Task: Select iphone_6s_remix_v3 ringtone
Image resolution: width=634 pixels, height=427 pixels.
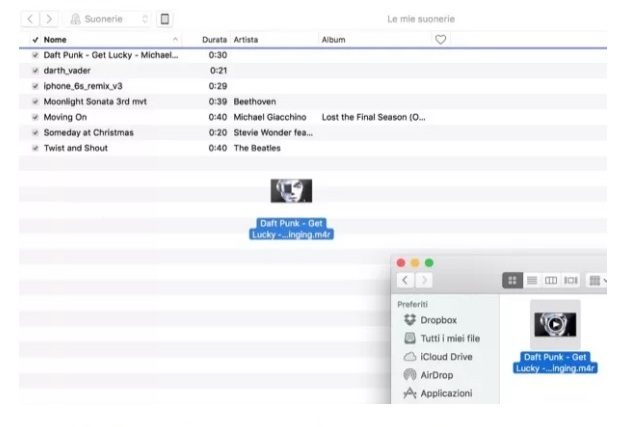Action: pos(313,86)
